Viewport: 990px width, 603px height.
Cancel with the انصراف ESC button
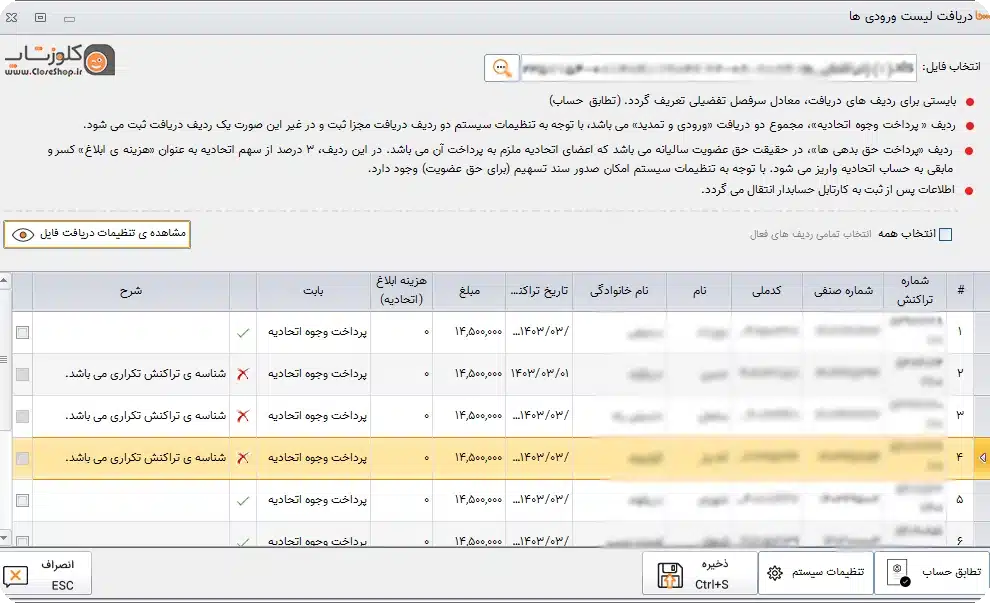coord(46,574)
